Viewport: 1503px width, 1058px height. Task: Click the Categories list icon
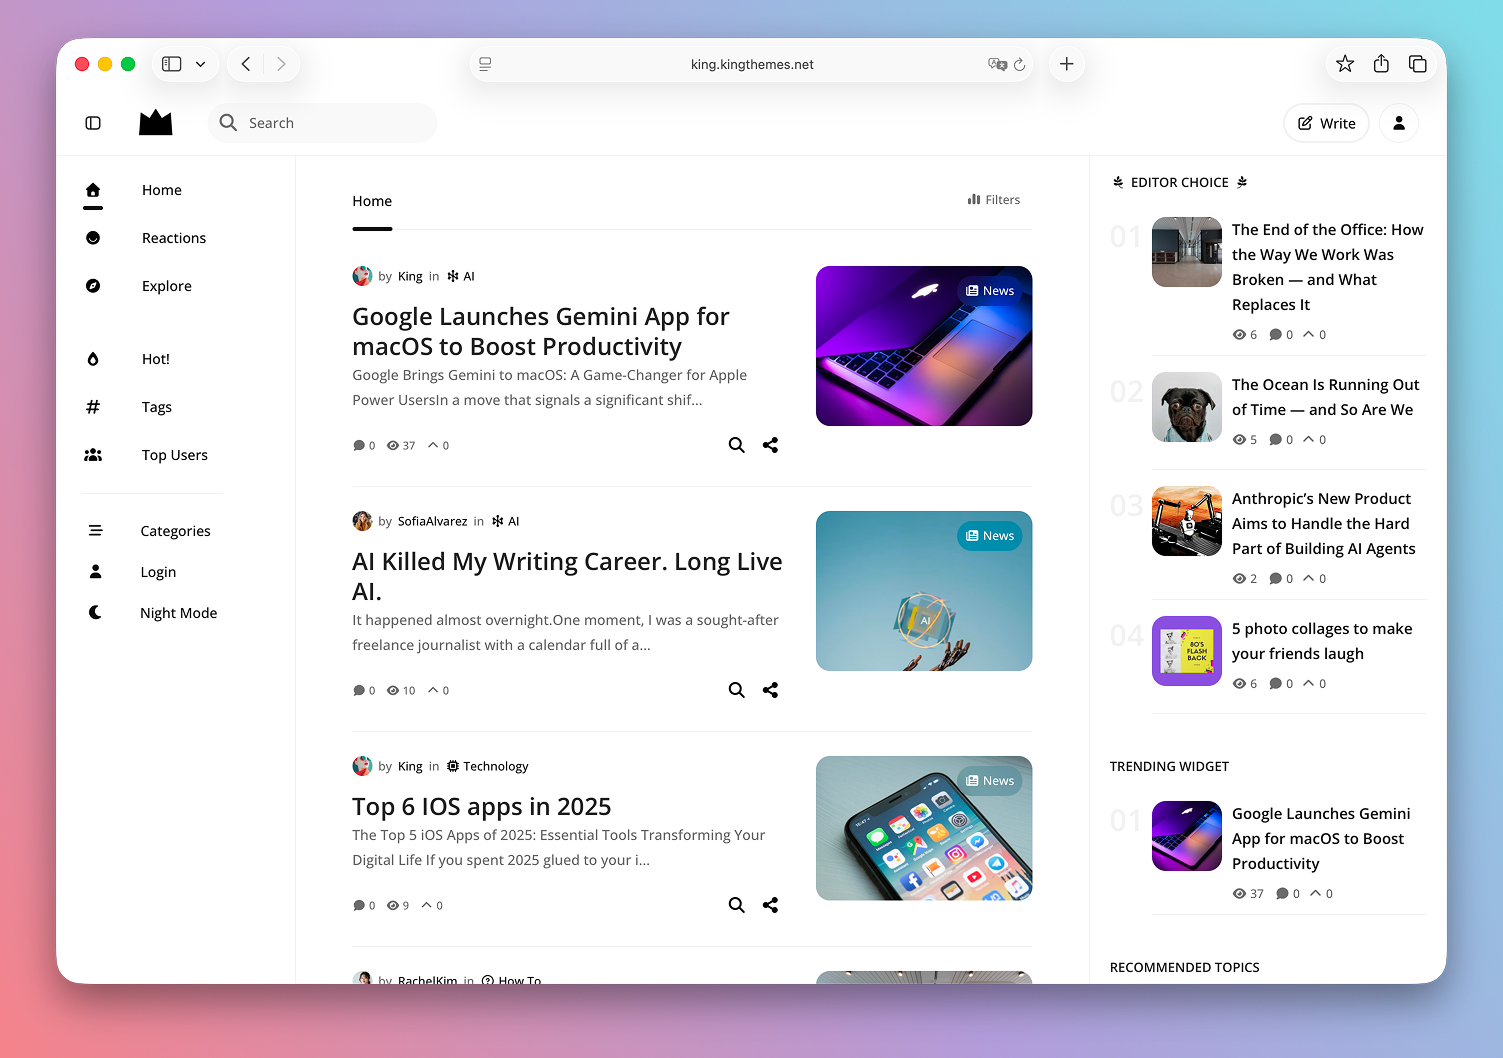pyautogui.click(x=95, y=530)
